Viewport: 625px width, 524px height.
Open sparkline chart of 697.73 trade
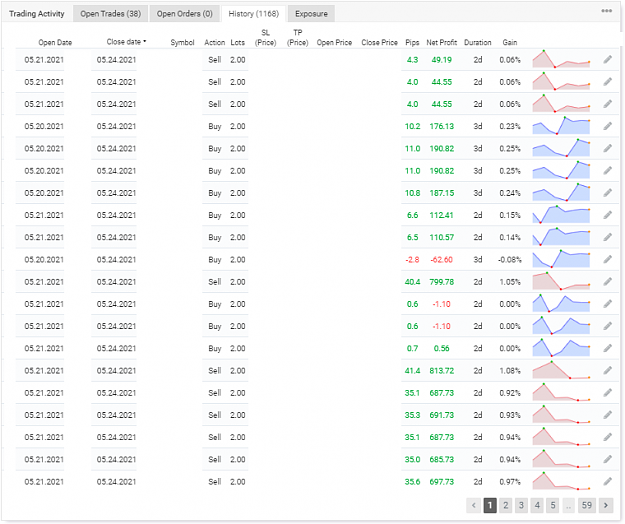(561, 481)
